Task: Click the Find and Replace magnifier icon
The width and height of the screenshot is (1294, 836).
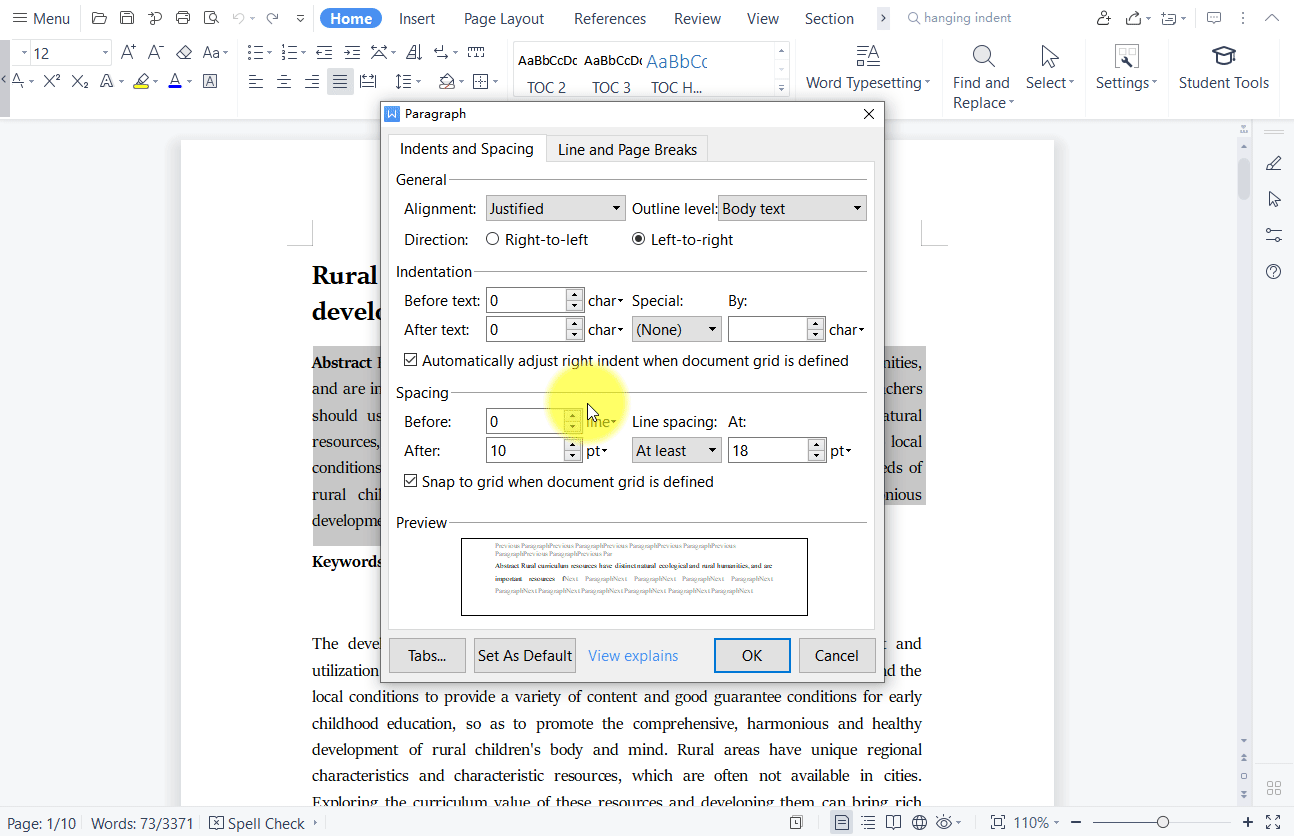Action: click(x=983, y=56)
